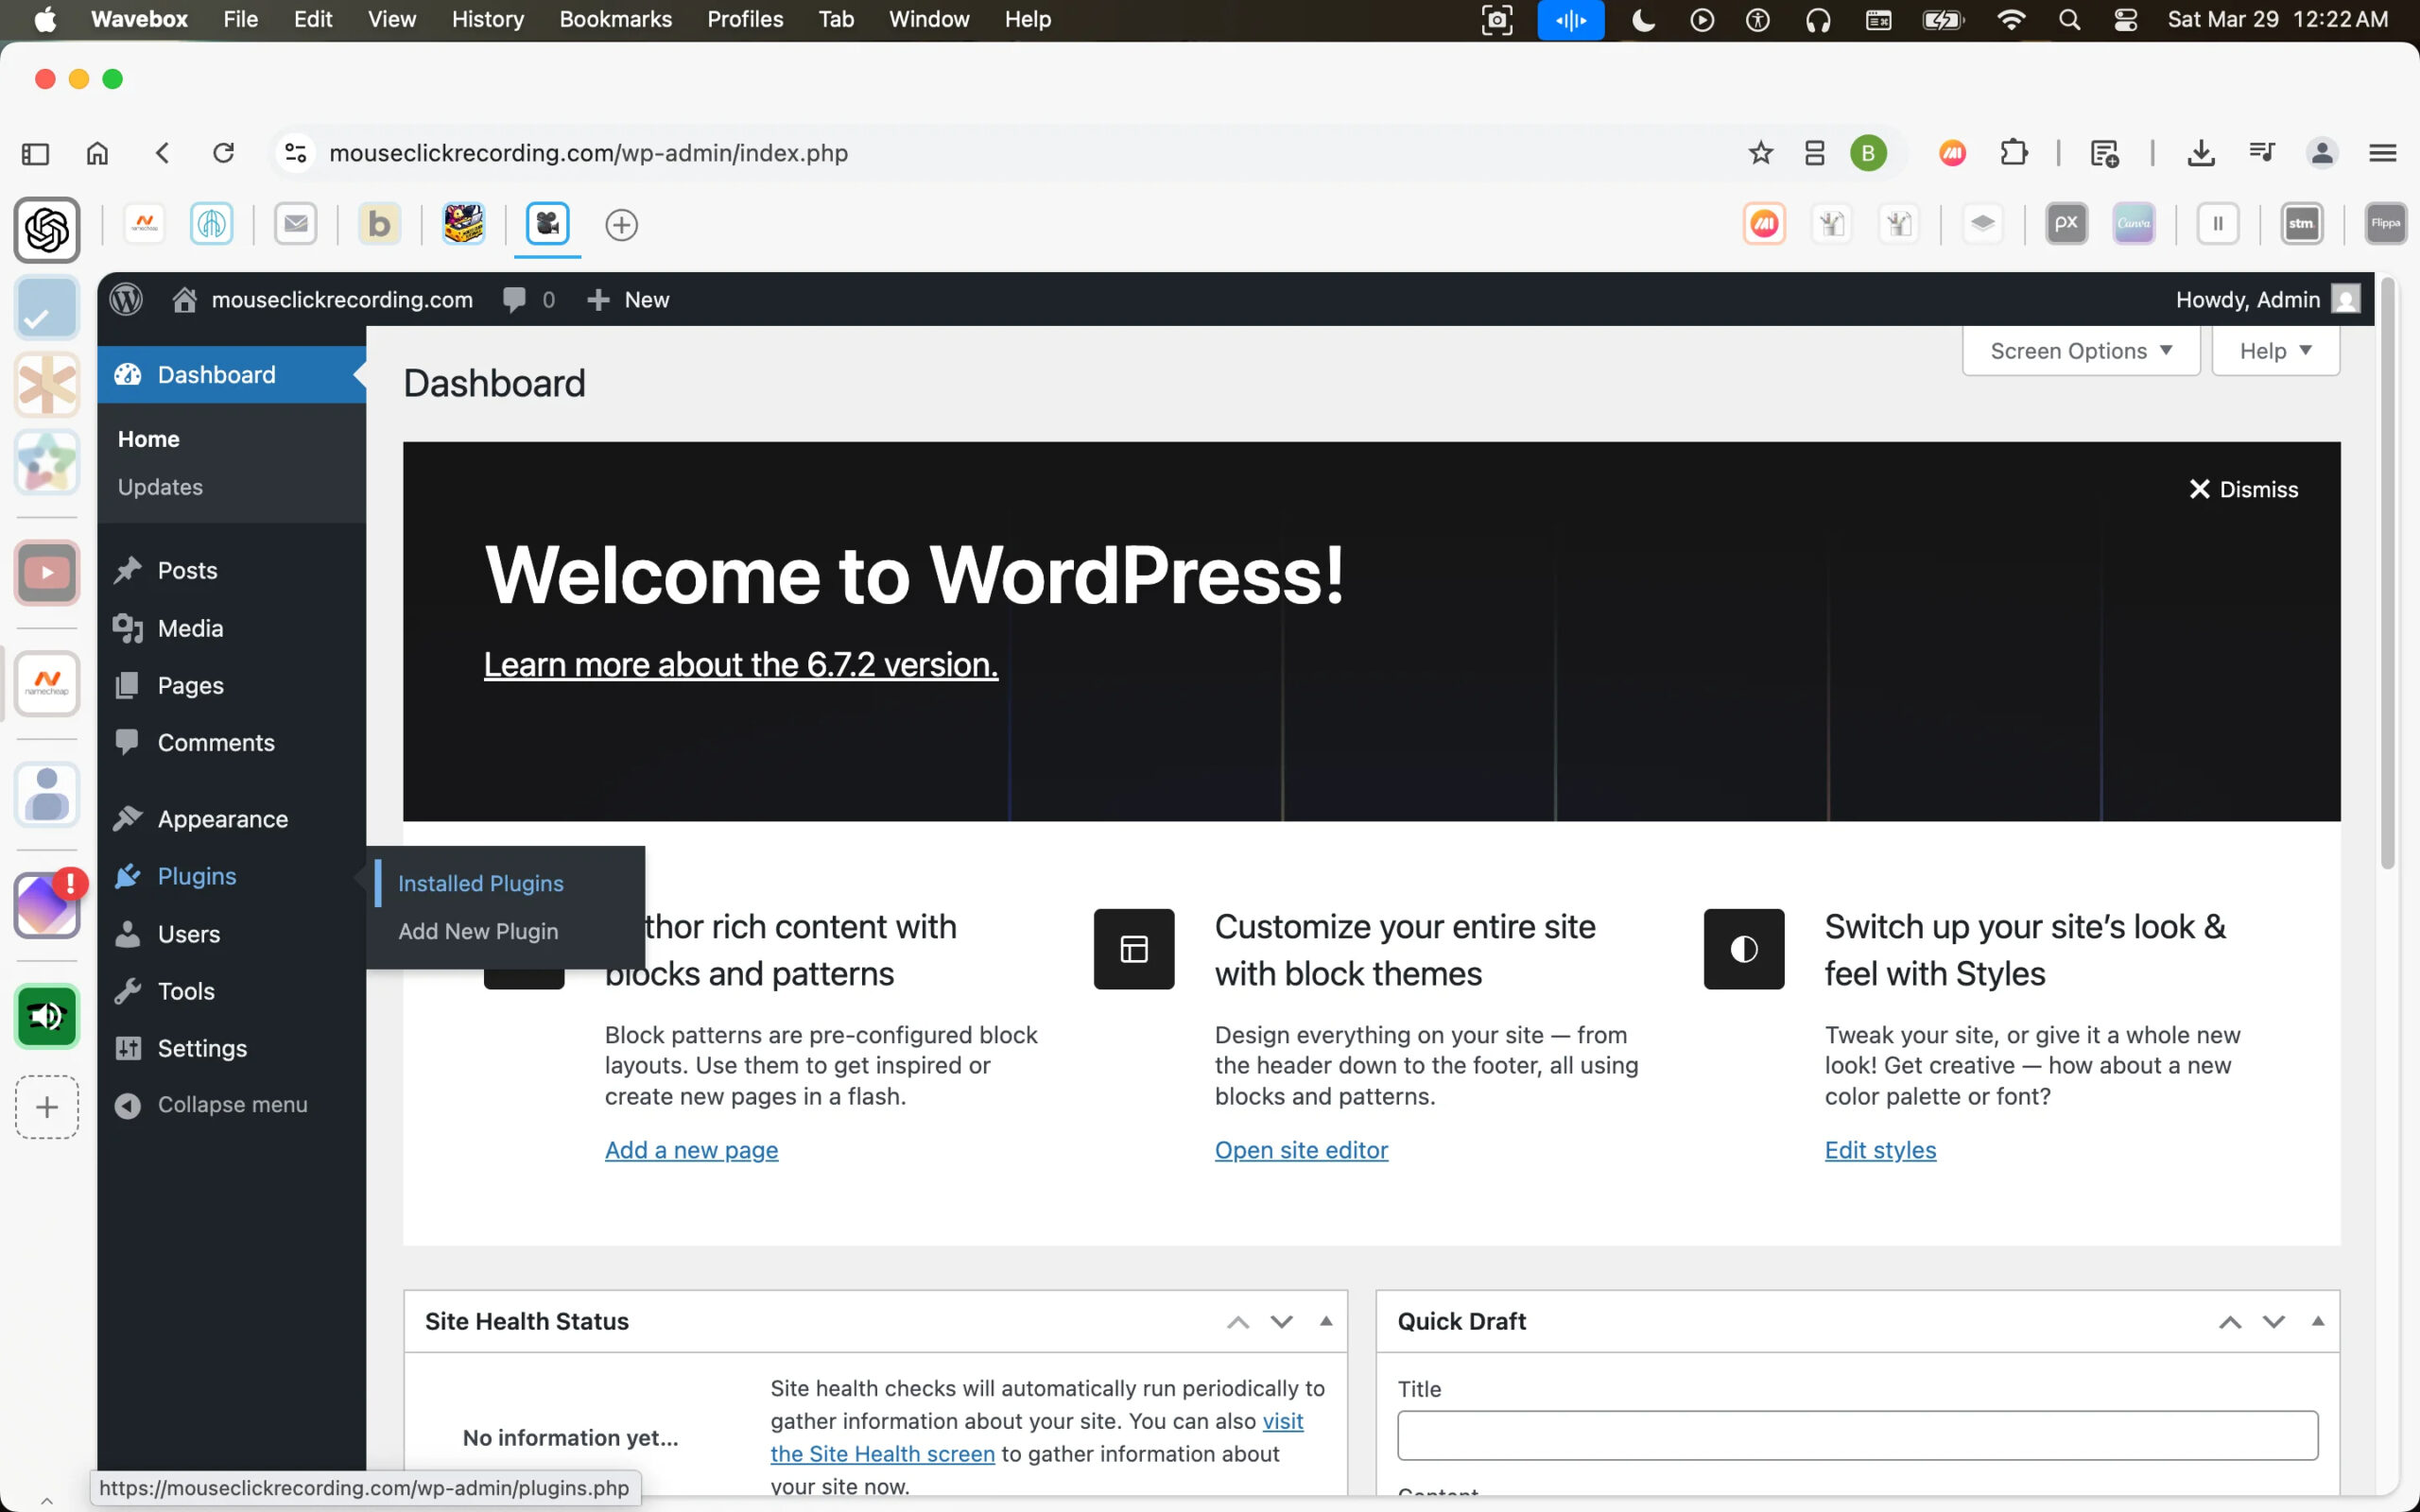Follow the Open site editor link
Image resolution: width=2420 pixels, height=1512 pixels.
point(1301,1150)
